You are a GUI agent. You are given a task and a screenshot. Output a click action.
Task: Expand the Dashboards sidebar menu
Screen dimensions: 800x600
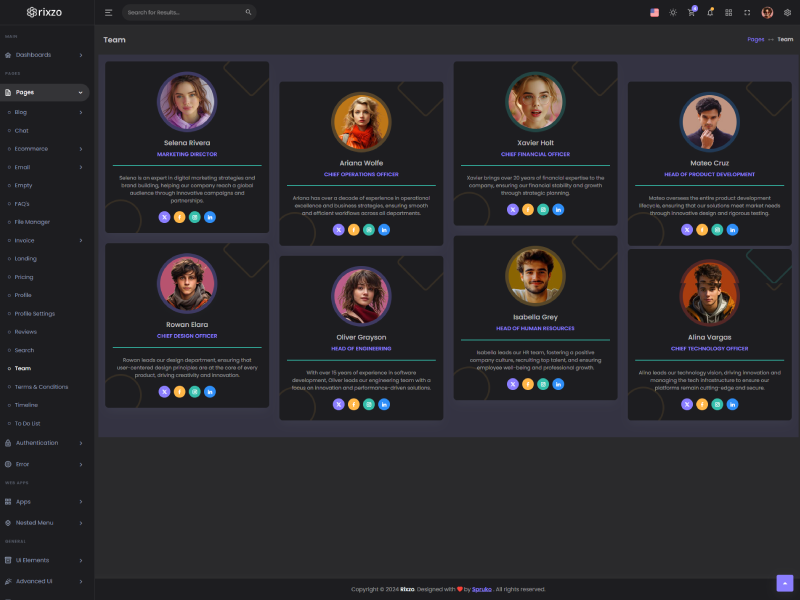point(45,55)
